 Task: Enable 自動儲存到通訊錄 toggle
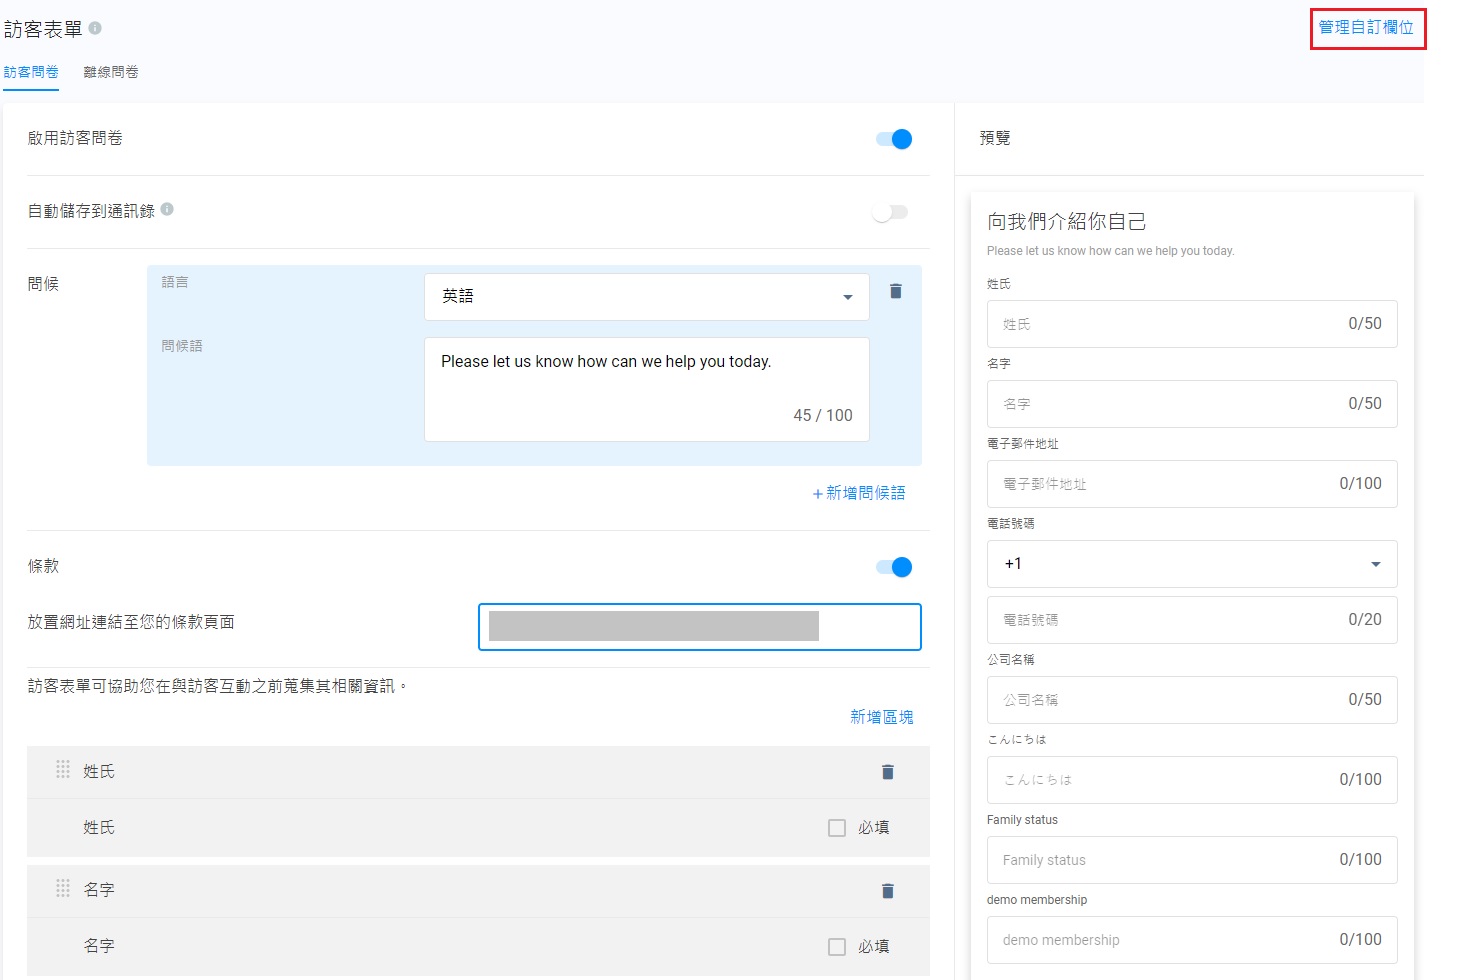889,212
